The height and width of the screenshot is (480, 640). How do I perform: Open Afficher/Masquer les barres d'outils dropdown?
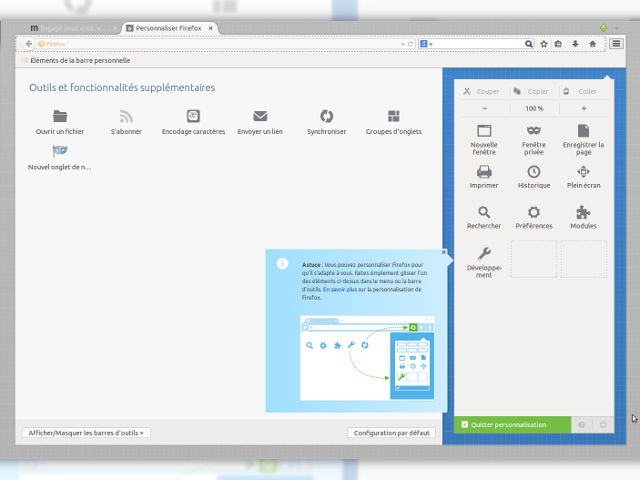[86, 433]
